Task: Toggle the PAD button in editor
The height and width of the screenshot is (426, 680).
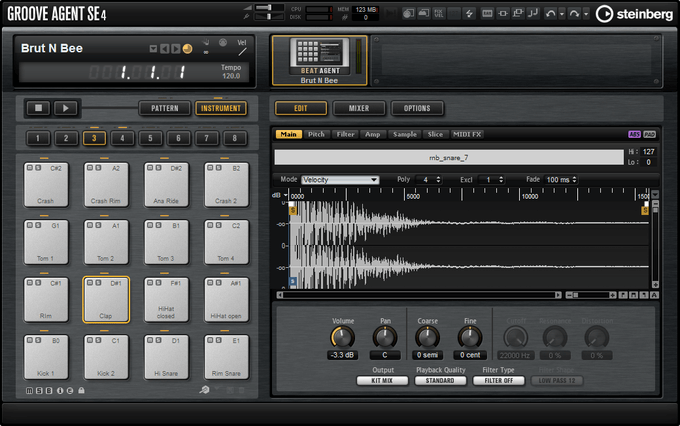Action: click(649, 134)
